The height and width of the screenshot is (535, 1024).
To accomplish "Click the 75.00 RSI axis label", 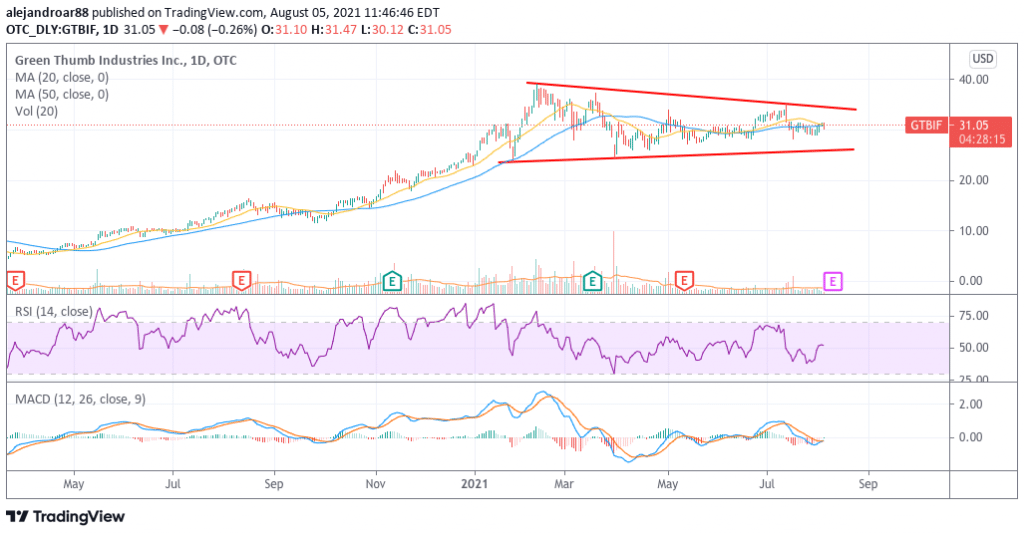I will [x=973, y=316].
